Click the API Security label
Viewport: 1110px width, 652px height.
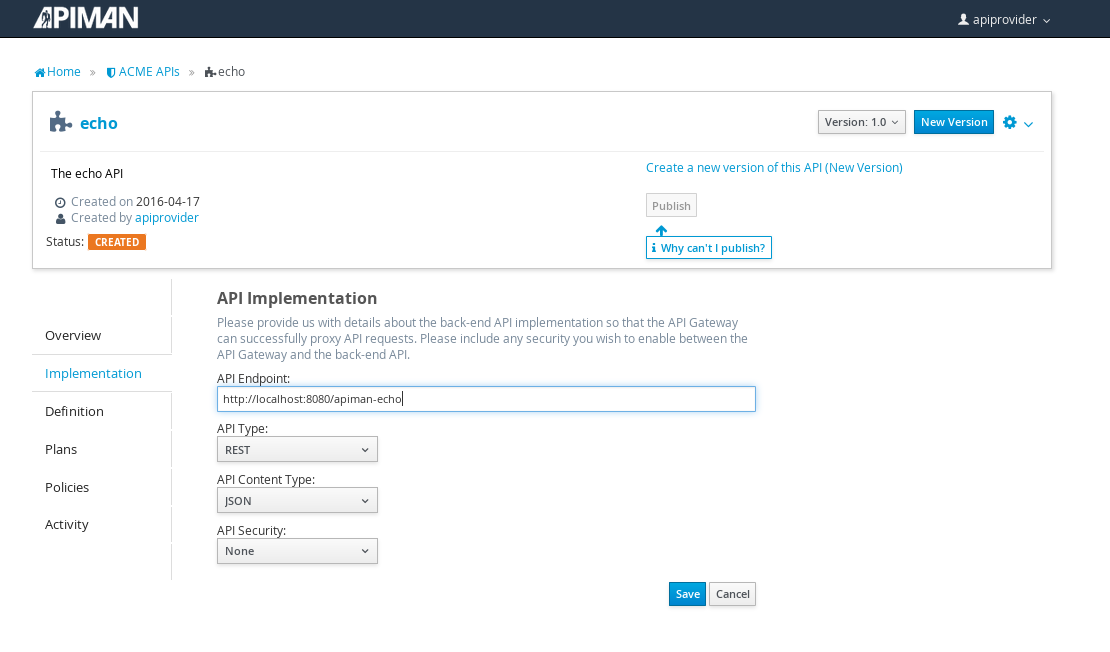click(251, 531)
